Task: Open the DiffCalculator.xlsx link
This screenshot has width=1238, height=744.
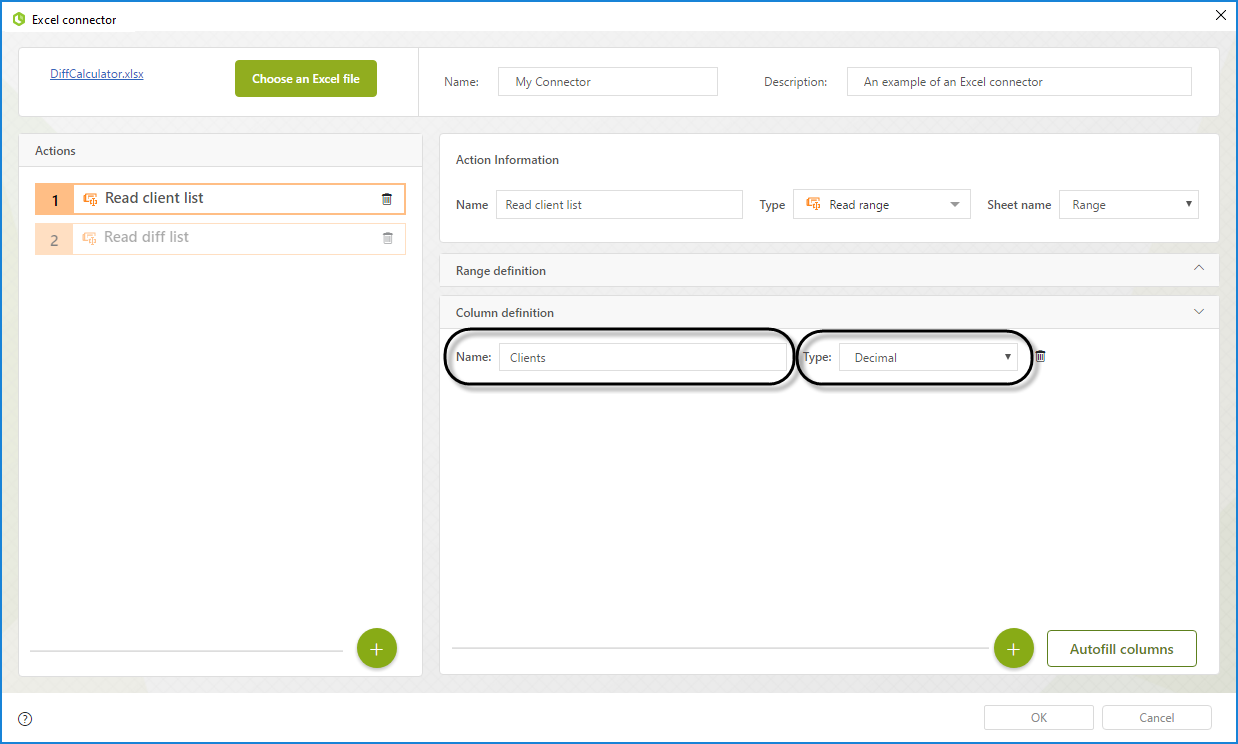Action: tap(97, 74)
